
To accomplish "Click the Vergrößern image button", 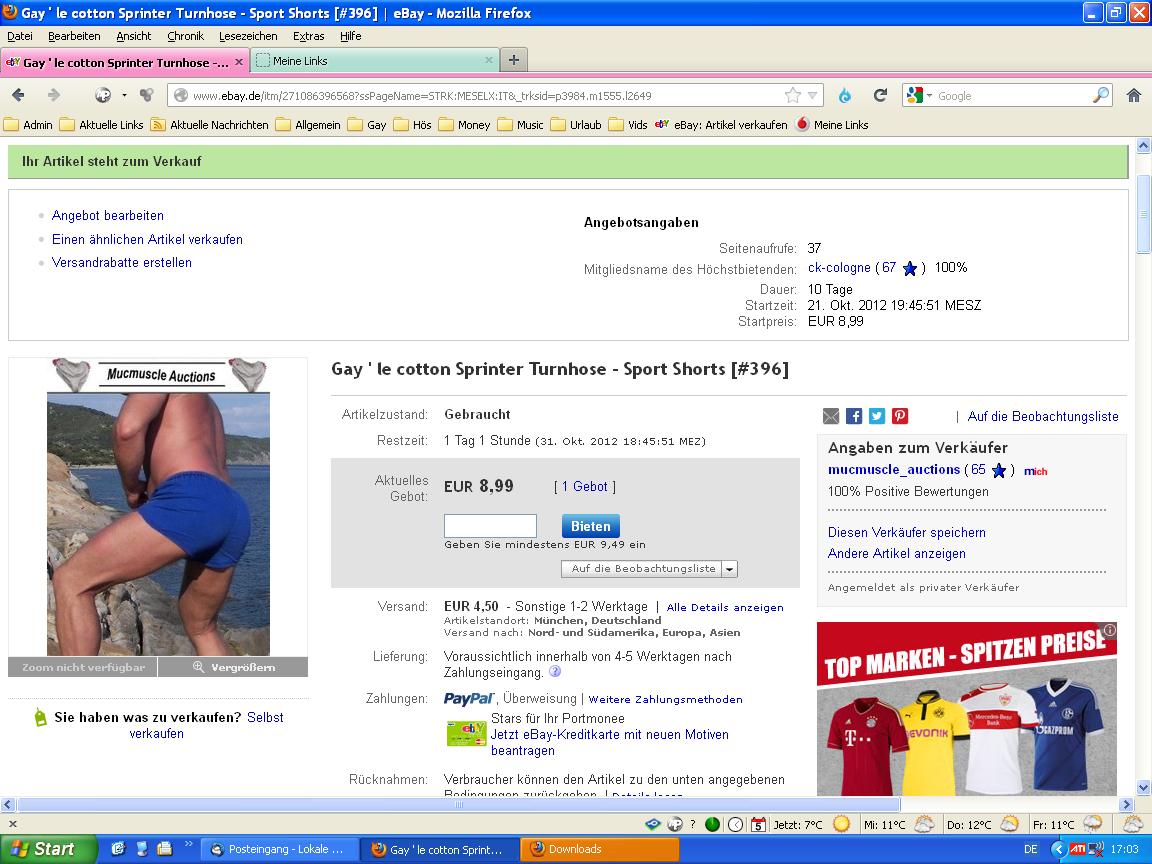I will pyautogui.click(x=234, y=667).
